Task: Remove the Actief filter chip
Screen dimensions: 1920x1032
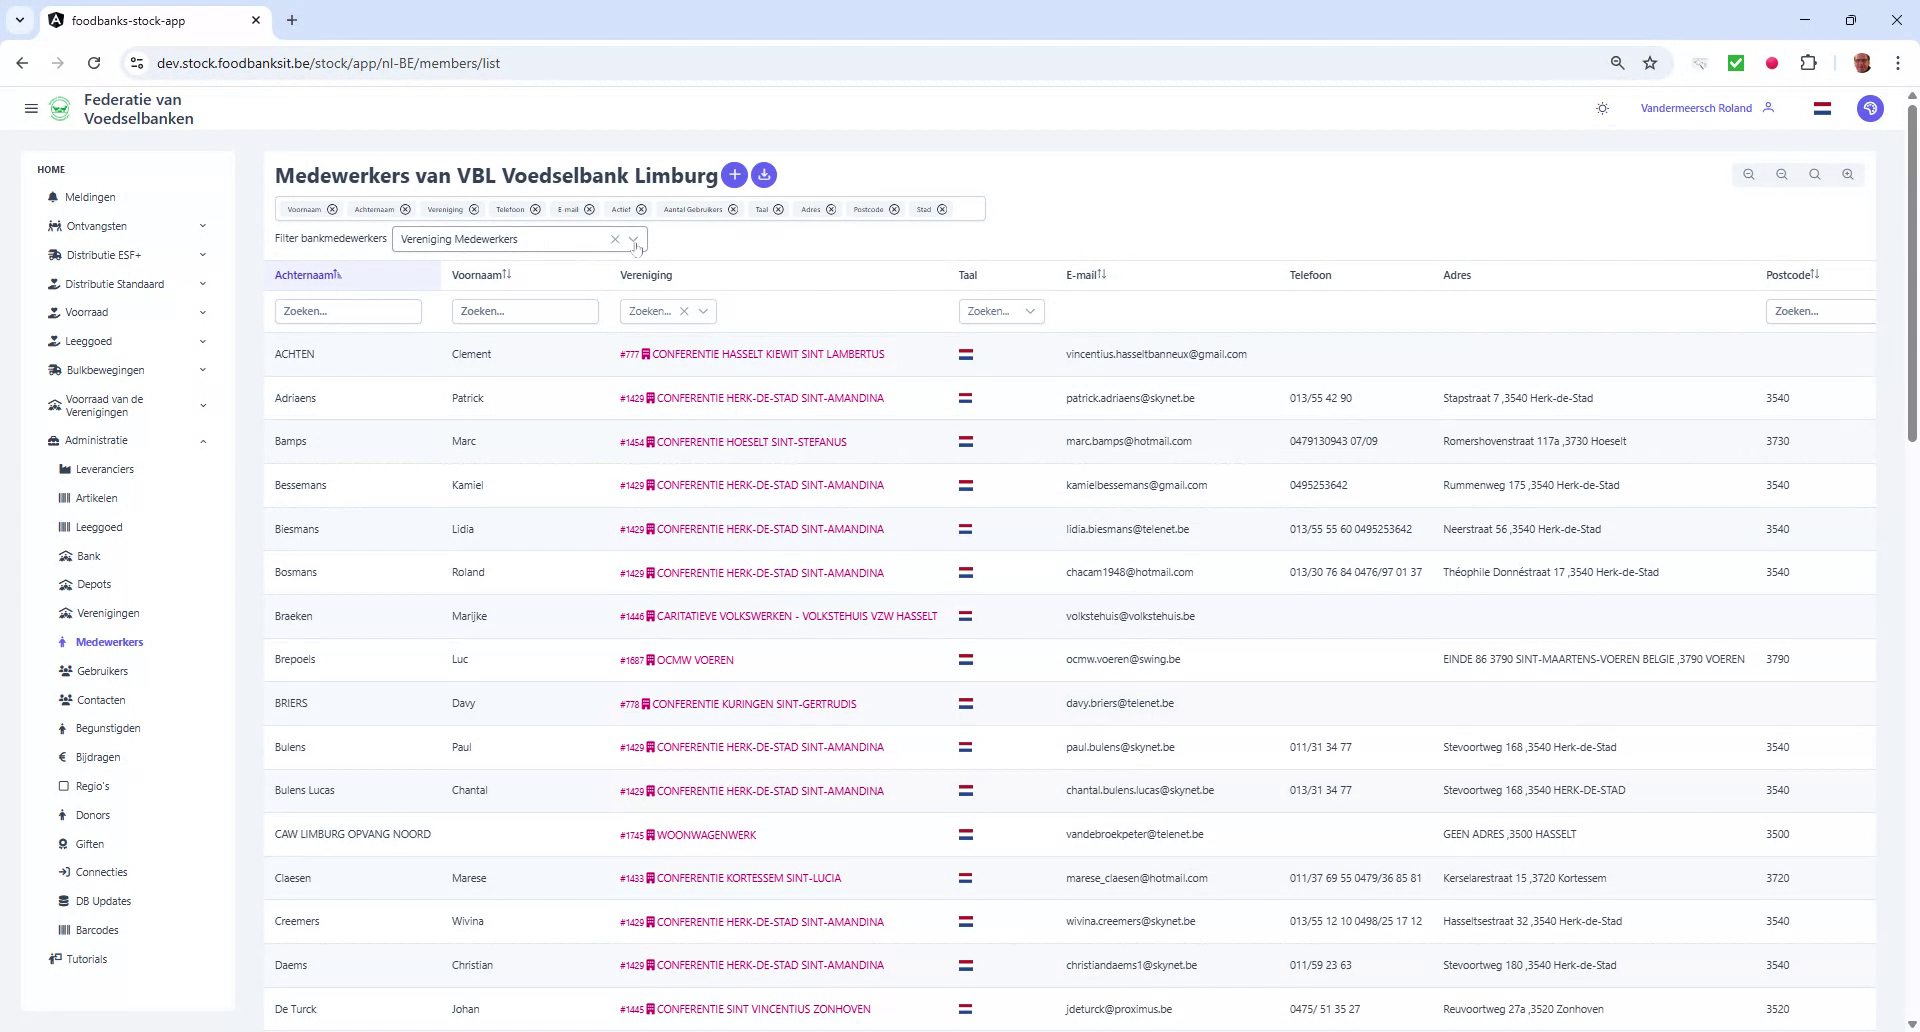Action: tap(641, 209)
